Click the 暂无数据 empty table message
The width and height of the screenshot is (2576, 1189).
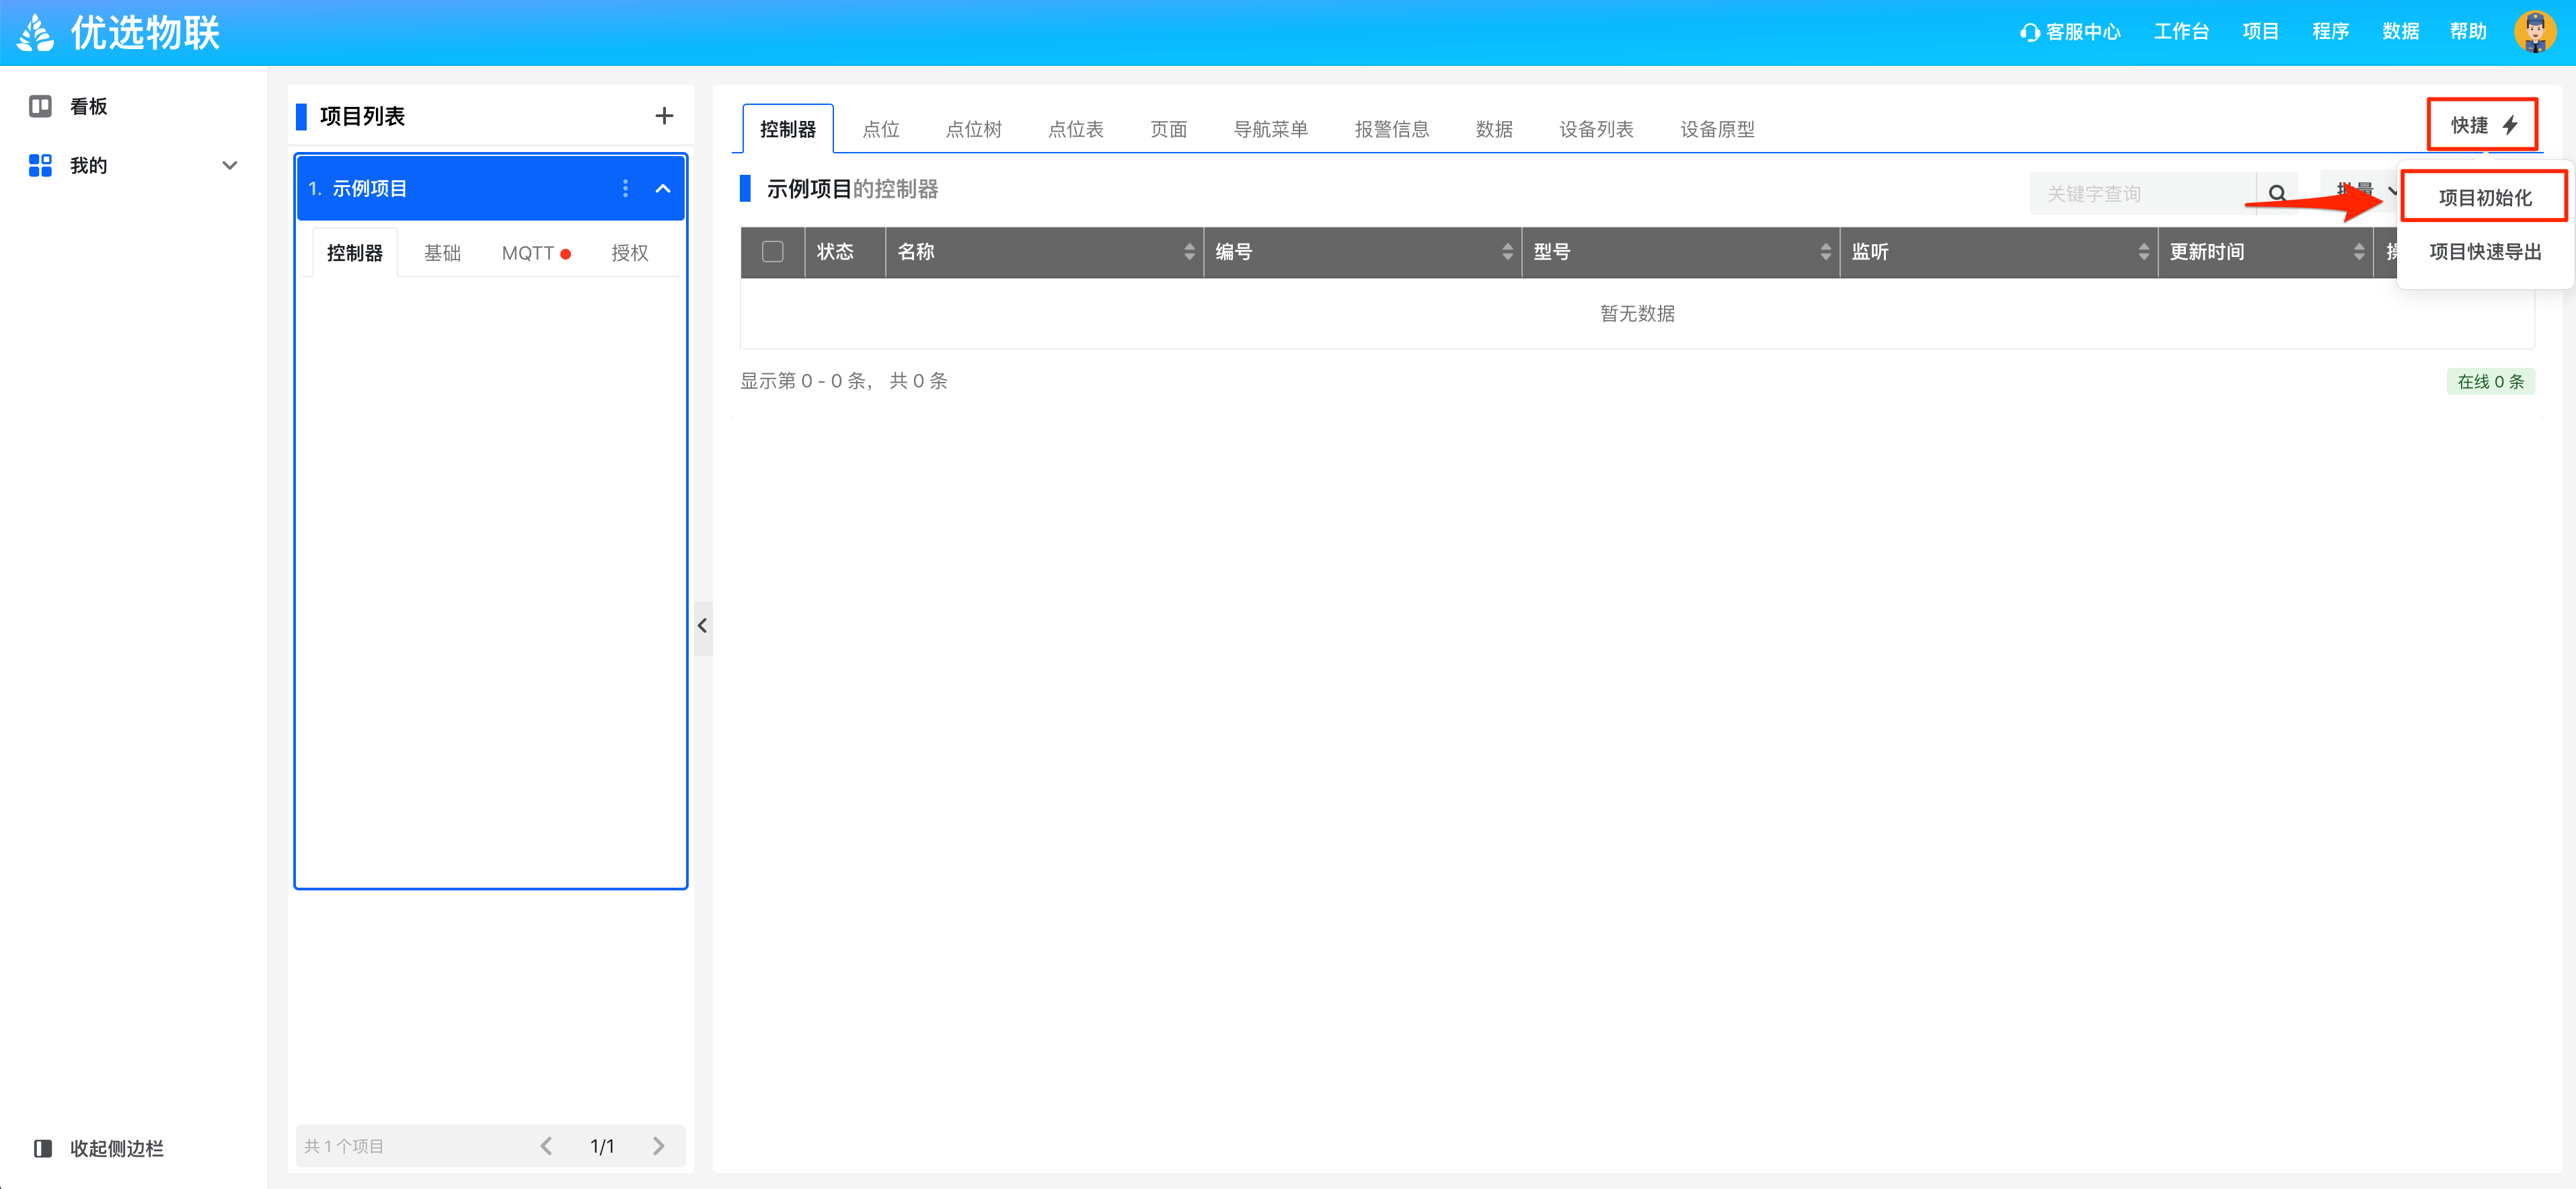click(1637, 313)
